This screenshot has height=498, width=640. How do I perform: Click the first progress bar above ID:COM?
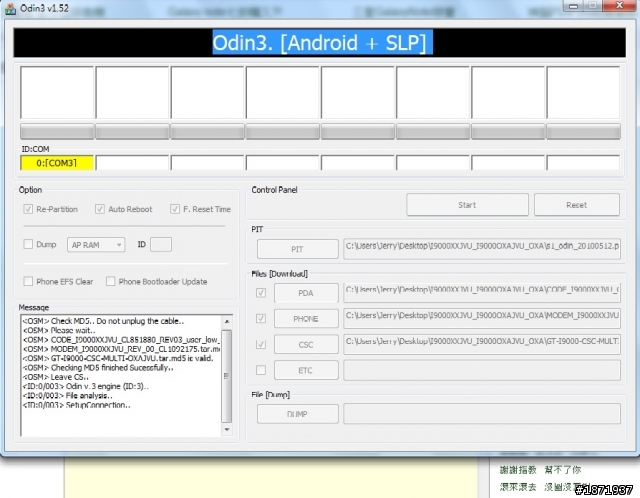pyautogui.click(x=57, y=132)
